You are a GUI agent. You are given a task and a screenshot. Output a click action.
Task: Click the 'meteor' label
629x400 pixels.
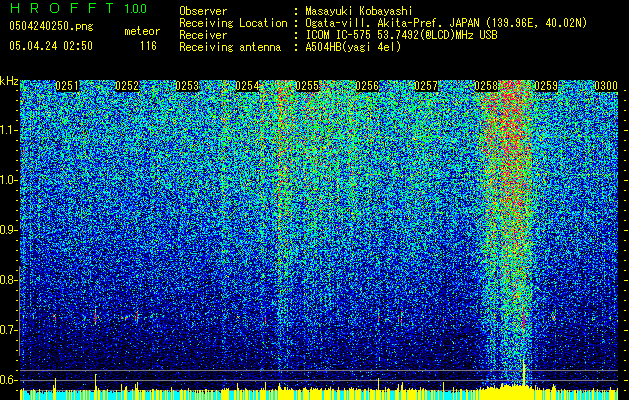(x=142, y=31)
